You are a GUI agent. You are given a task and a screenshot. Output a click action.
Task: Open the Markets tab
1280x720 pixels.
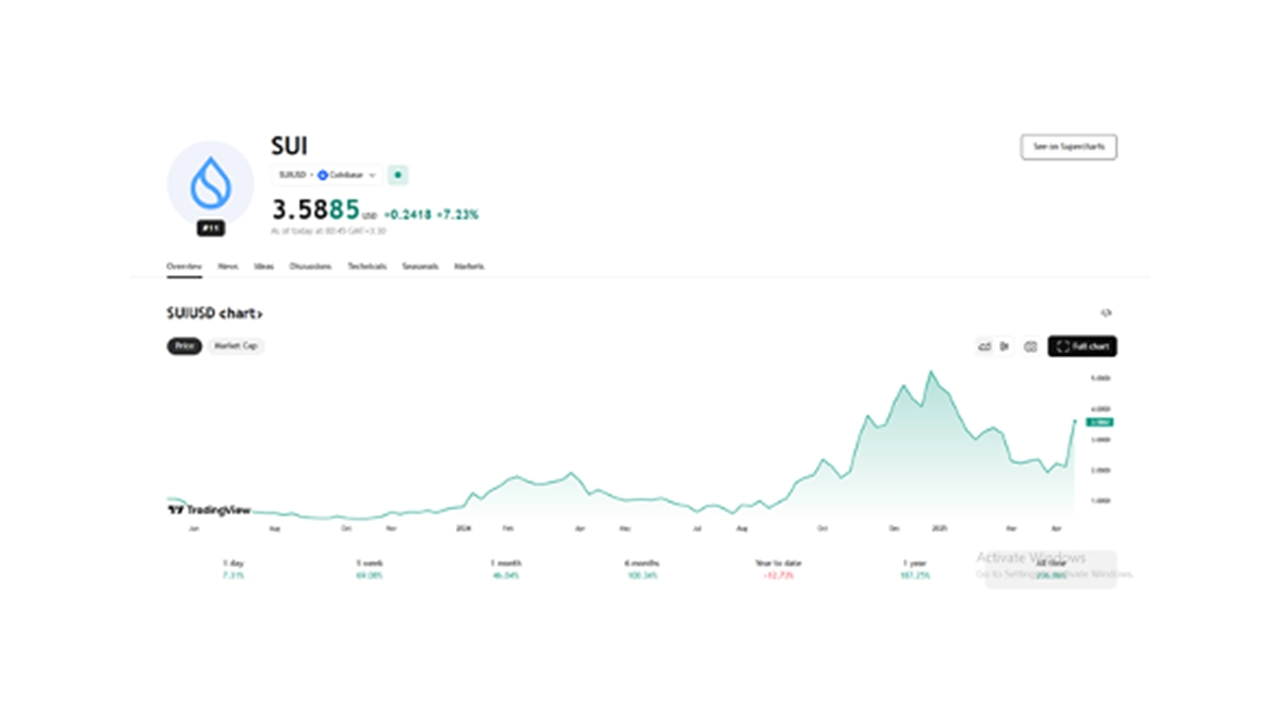point(469,267)
